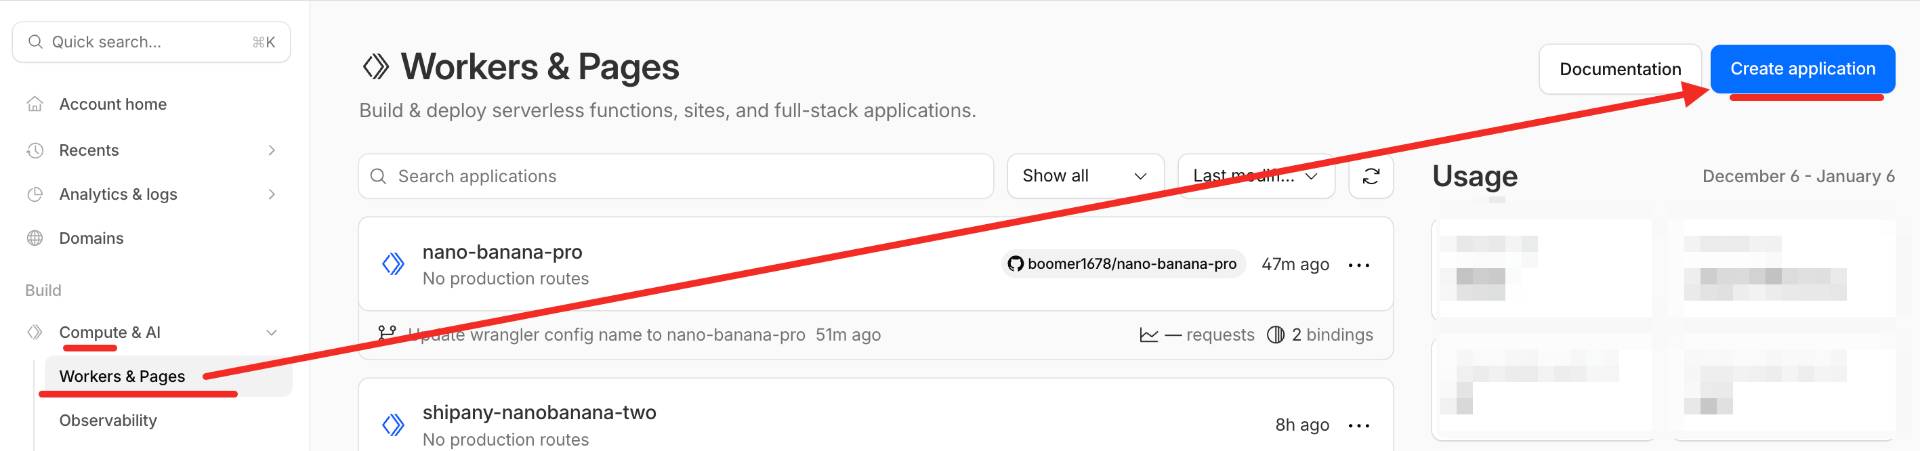Screen dimensions: 1920x451
Task: Click the Create application button
Action: [1802, 69]
